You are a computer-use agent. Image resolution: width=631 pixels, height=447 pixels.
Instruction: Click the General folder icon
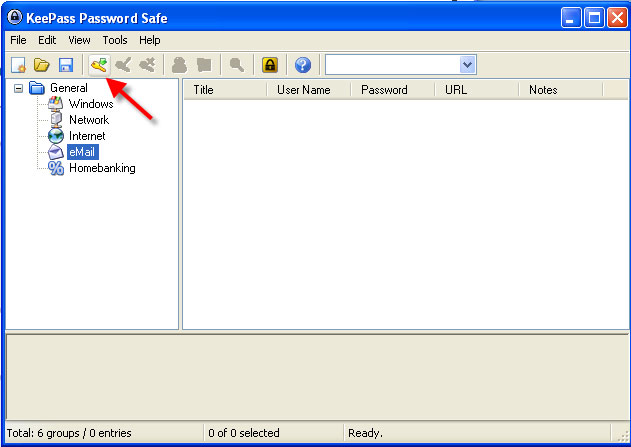37,88
